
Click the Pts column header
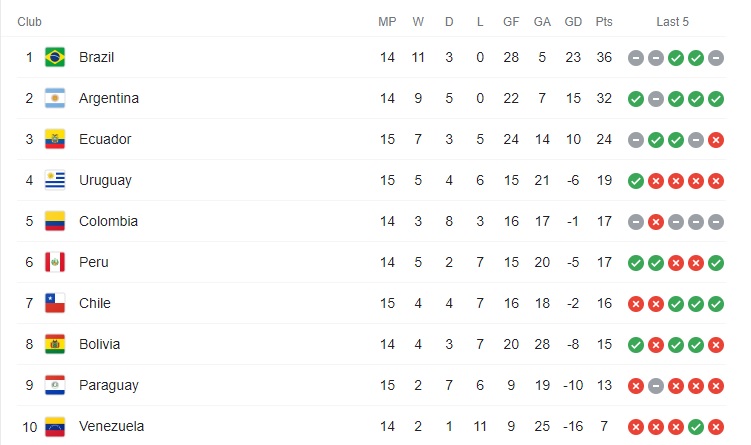(604, 22)
